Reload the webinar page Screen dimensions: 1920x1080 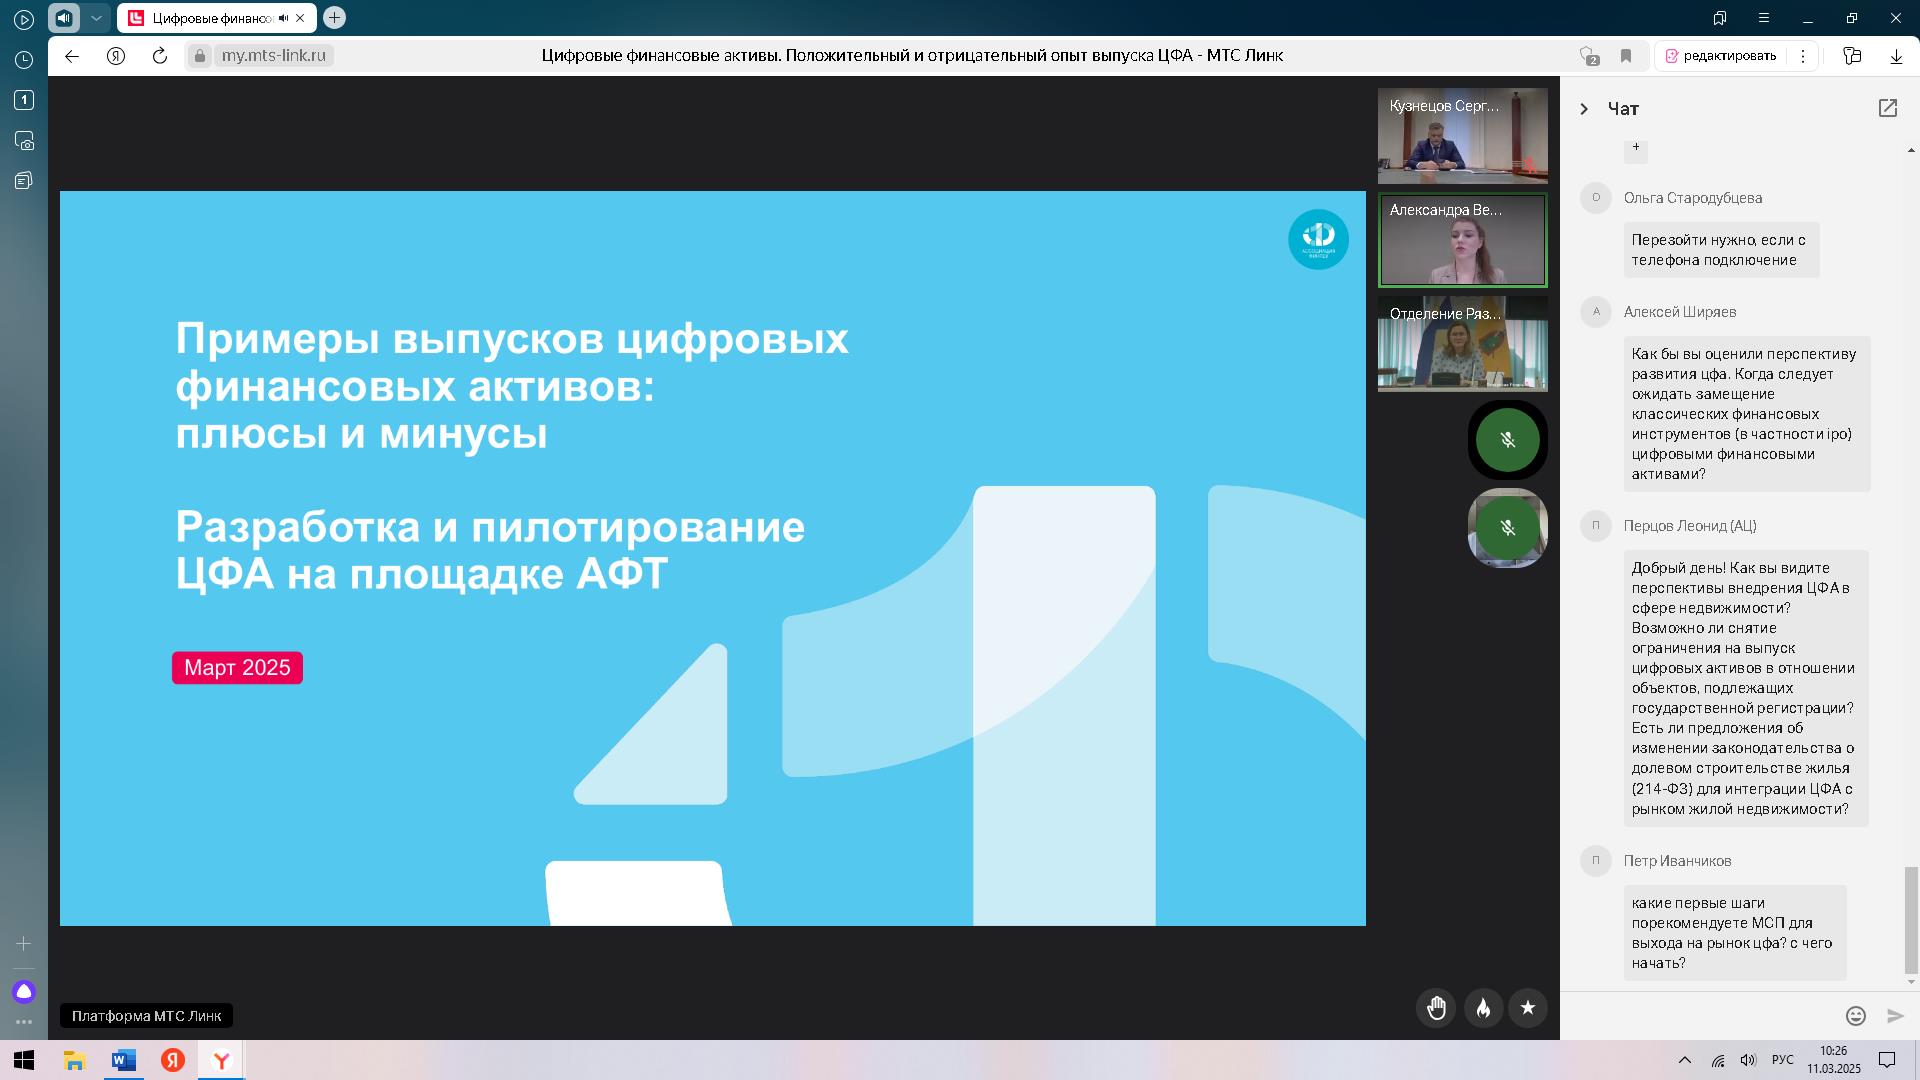(159, 56)
